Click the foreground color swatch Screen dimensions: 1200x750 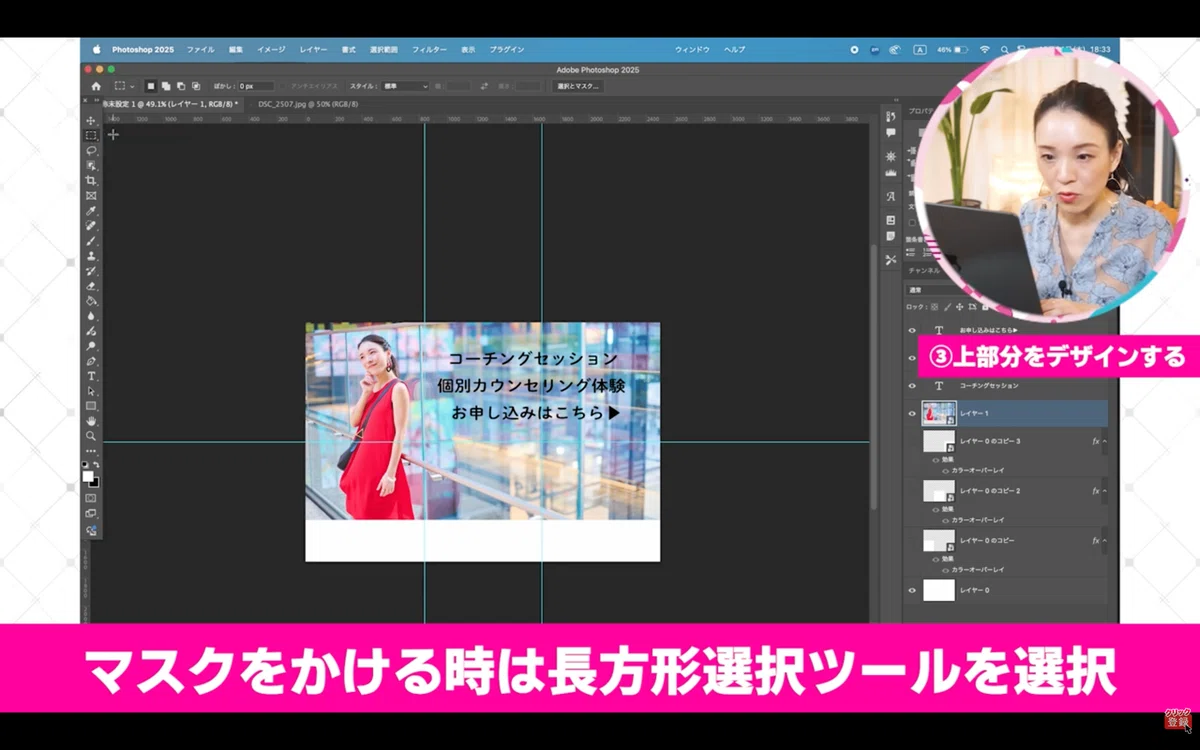click(x=88, y=476)
